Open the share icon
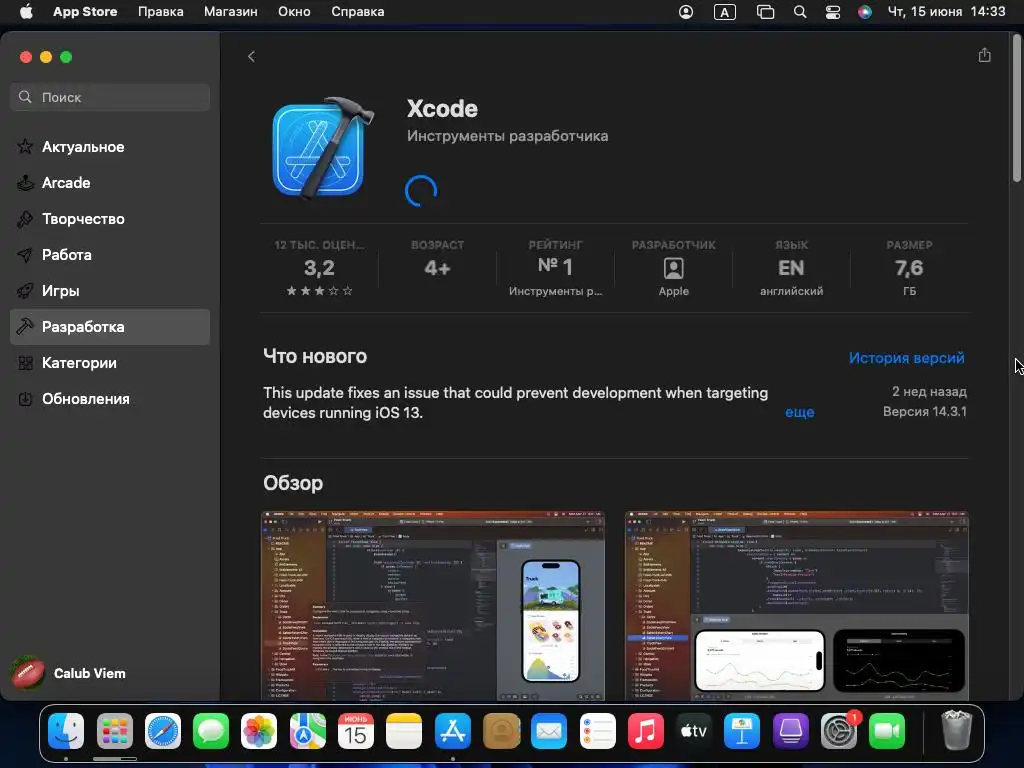This screenshot has width=1024, height=768. 984,56
